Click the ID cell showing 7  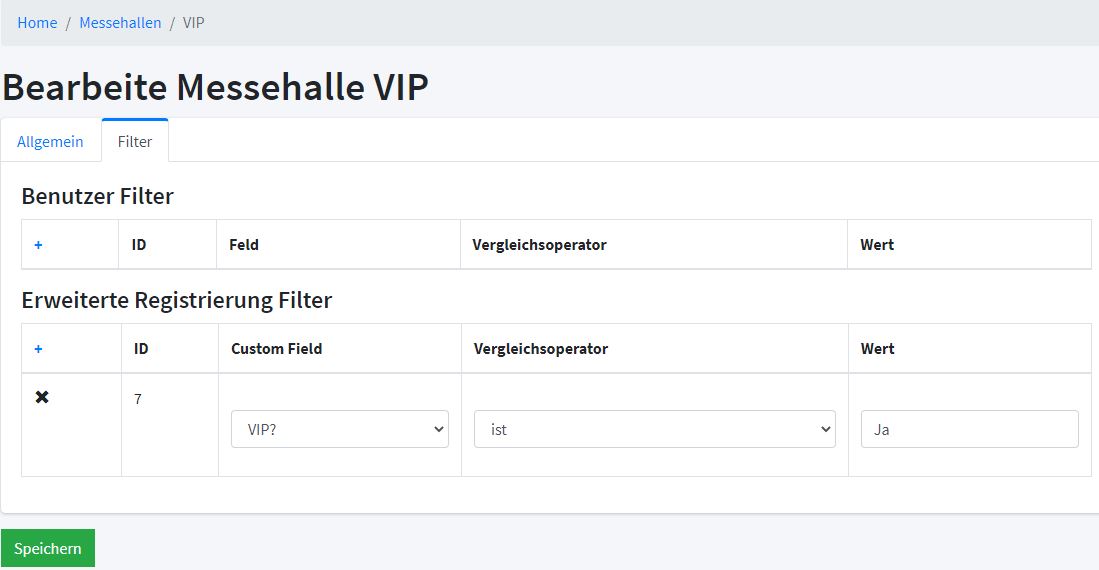click(138, 399)
